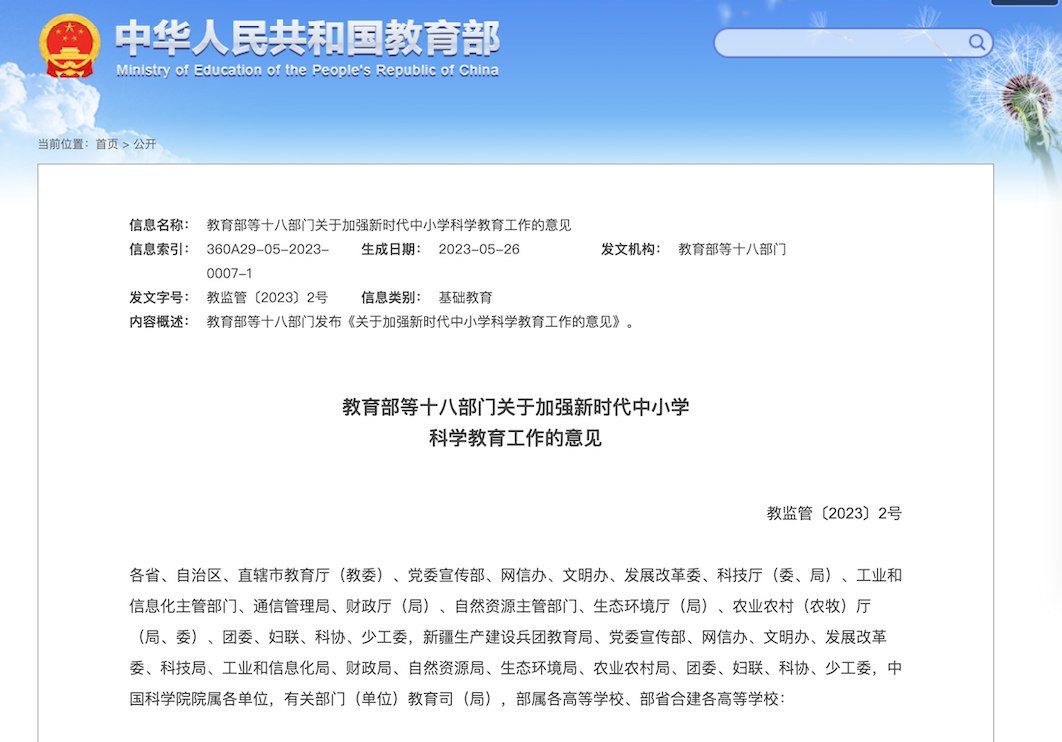This screenshot has width=1062, height=742.
Task: Click the 发文机构 label
Action: click(630, 249)
